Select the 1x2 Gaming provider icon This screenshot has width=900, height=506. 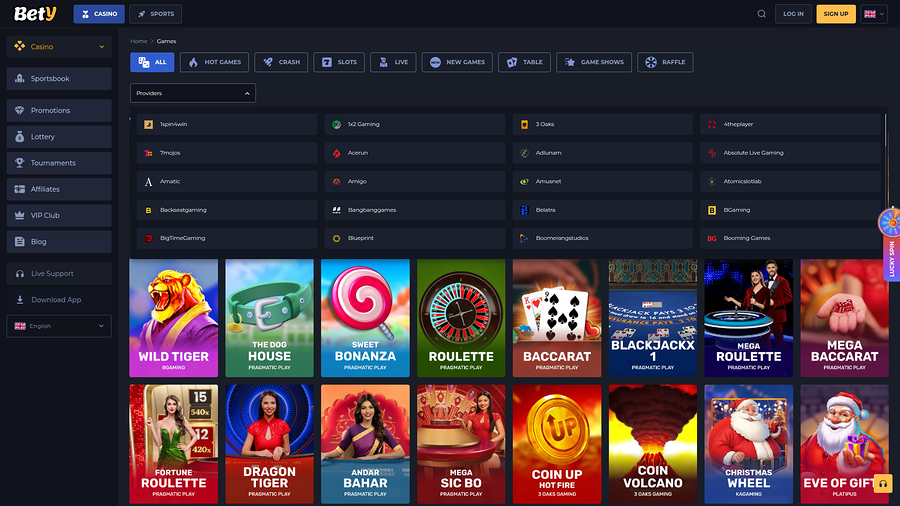tap(336, 124)
